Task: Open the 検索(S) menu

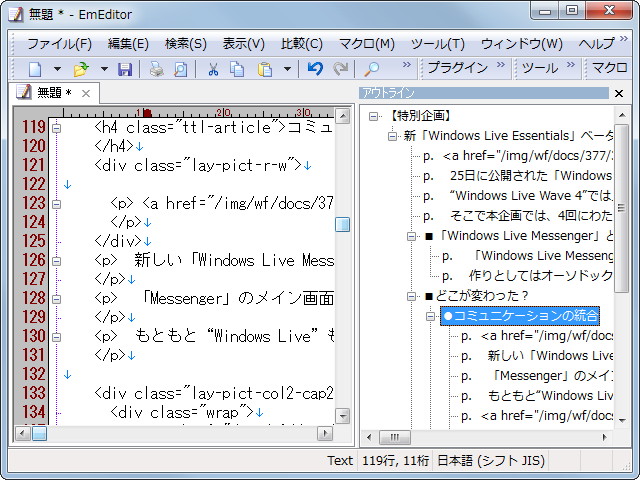Action: [186, 44]
